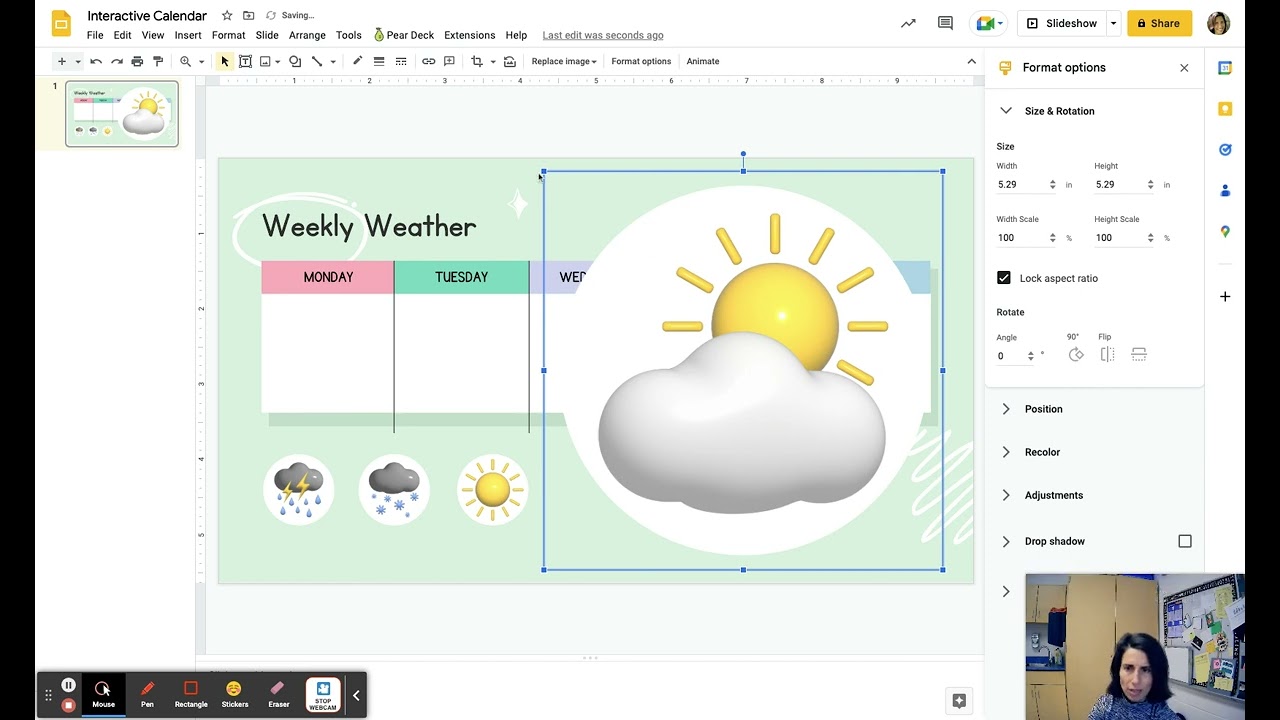Click the redo arrow icon

(x=117, y=61)
